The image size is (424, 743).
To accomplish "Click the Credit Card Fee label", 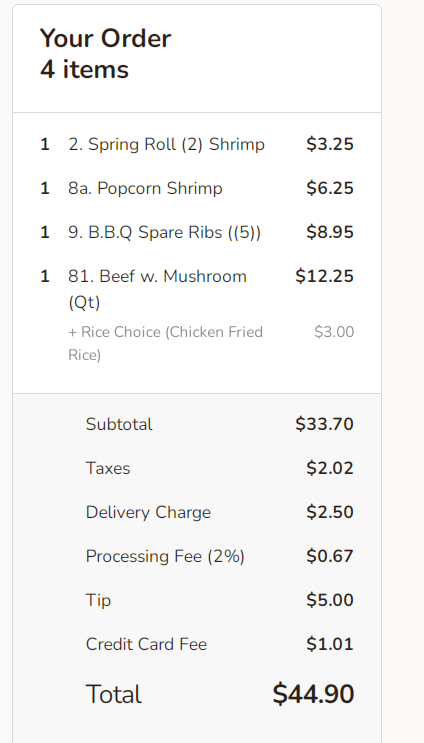I will coord(146,644).
